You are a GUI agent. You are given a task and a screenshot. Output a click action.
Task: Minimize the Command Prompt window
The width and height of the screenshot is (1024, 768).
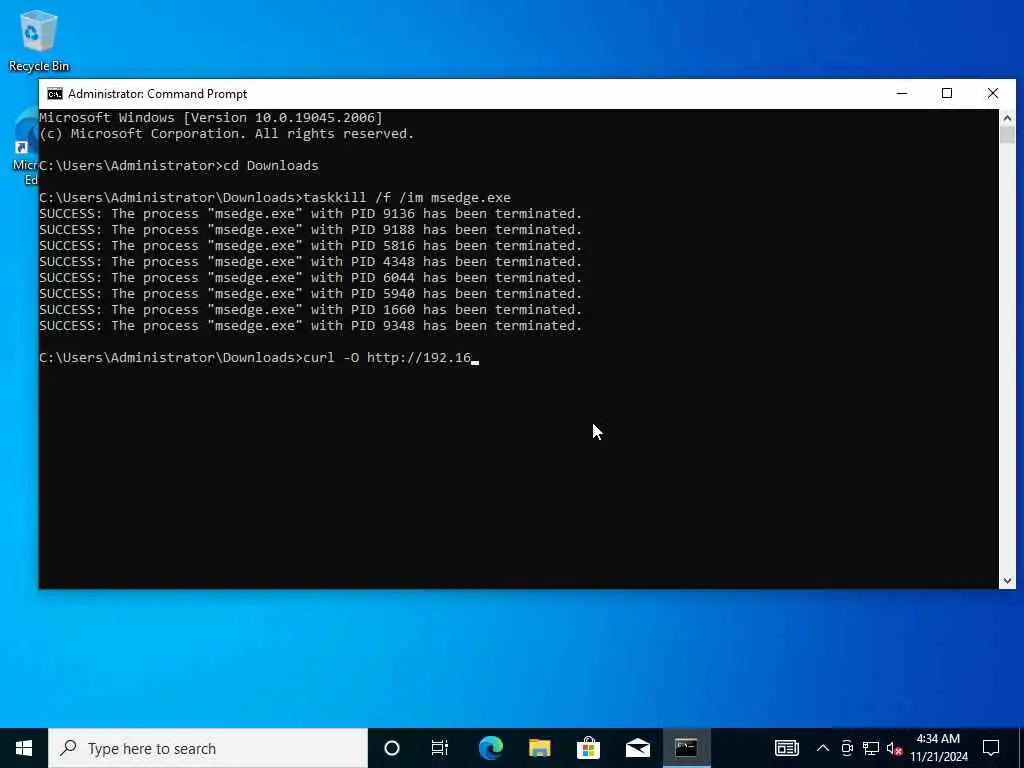pyautogui.click(x=902, y=93)
